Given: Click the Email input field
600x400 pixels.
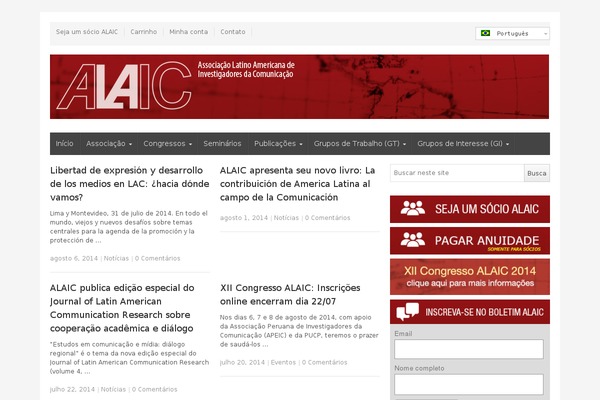Looking at the screenshot, I should click(x=469, y=349).
